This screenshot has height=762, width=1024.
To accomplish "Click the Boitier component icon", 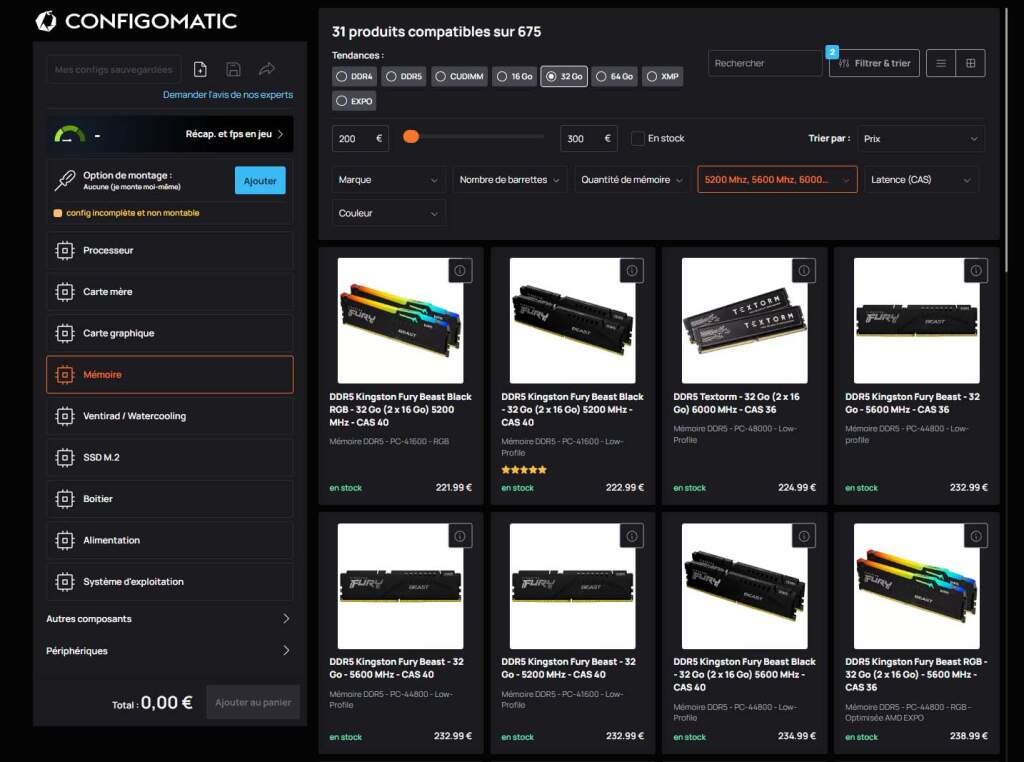I will click(66, 499).
